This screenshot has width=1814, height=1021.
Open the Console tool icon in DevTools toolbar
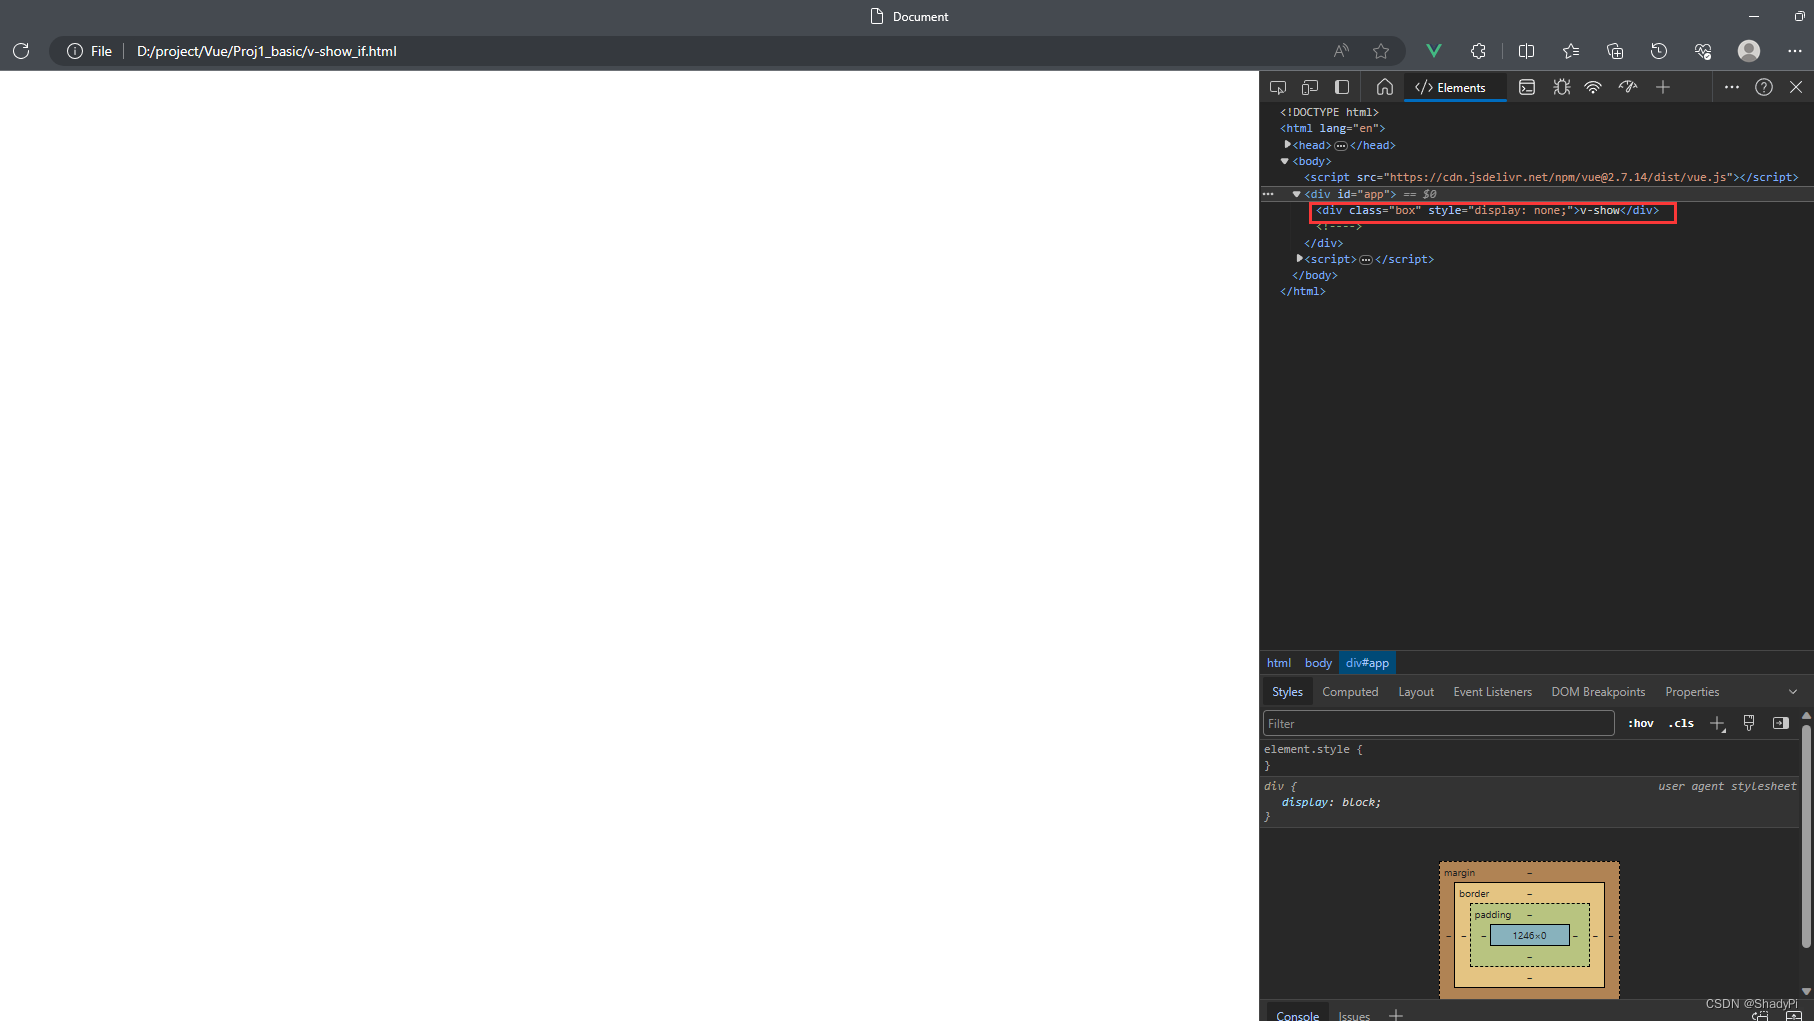pyautogui.click(x=1527, y=87)
